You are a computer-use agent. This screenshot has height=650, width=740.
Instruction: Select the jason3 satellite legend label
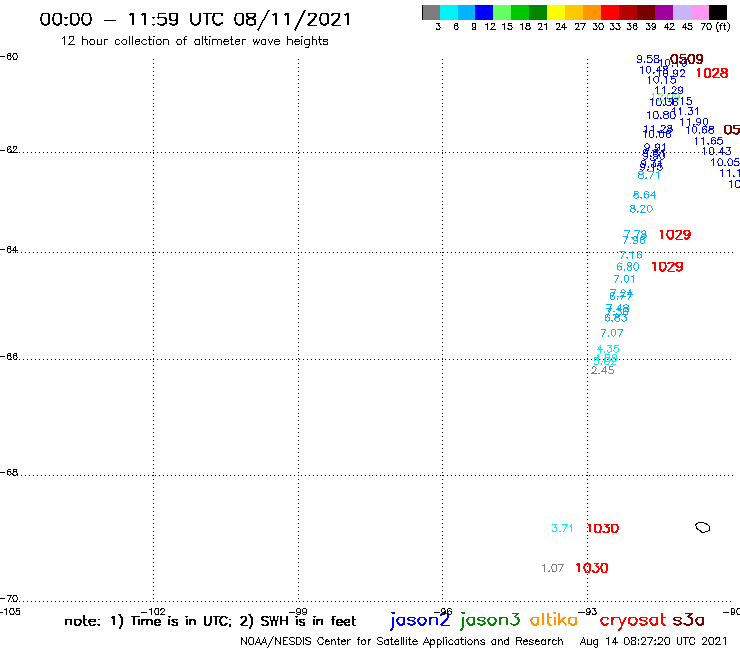click(x=490, y=620)
